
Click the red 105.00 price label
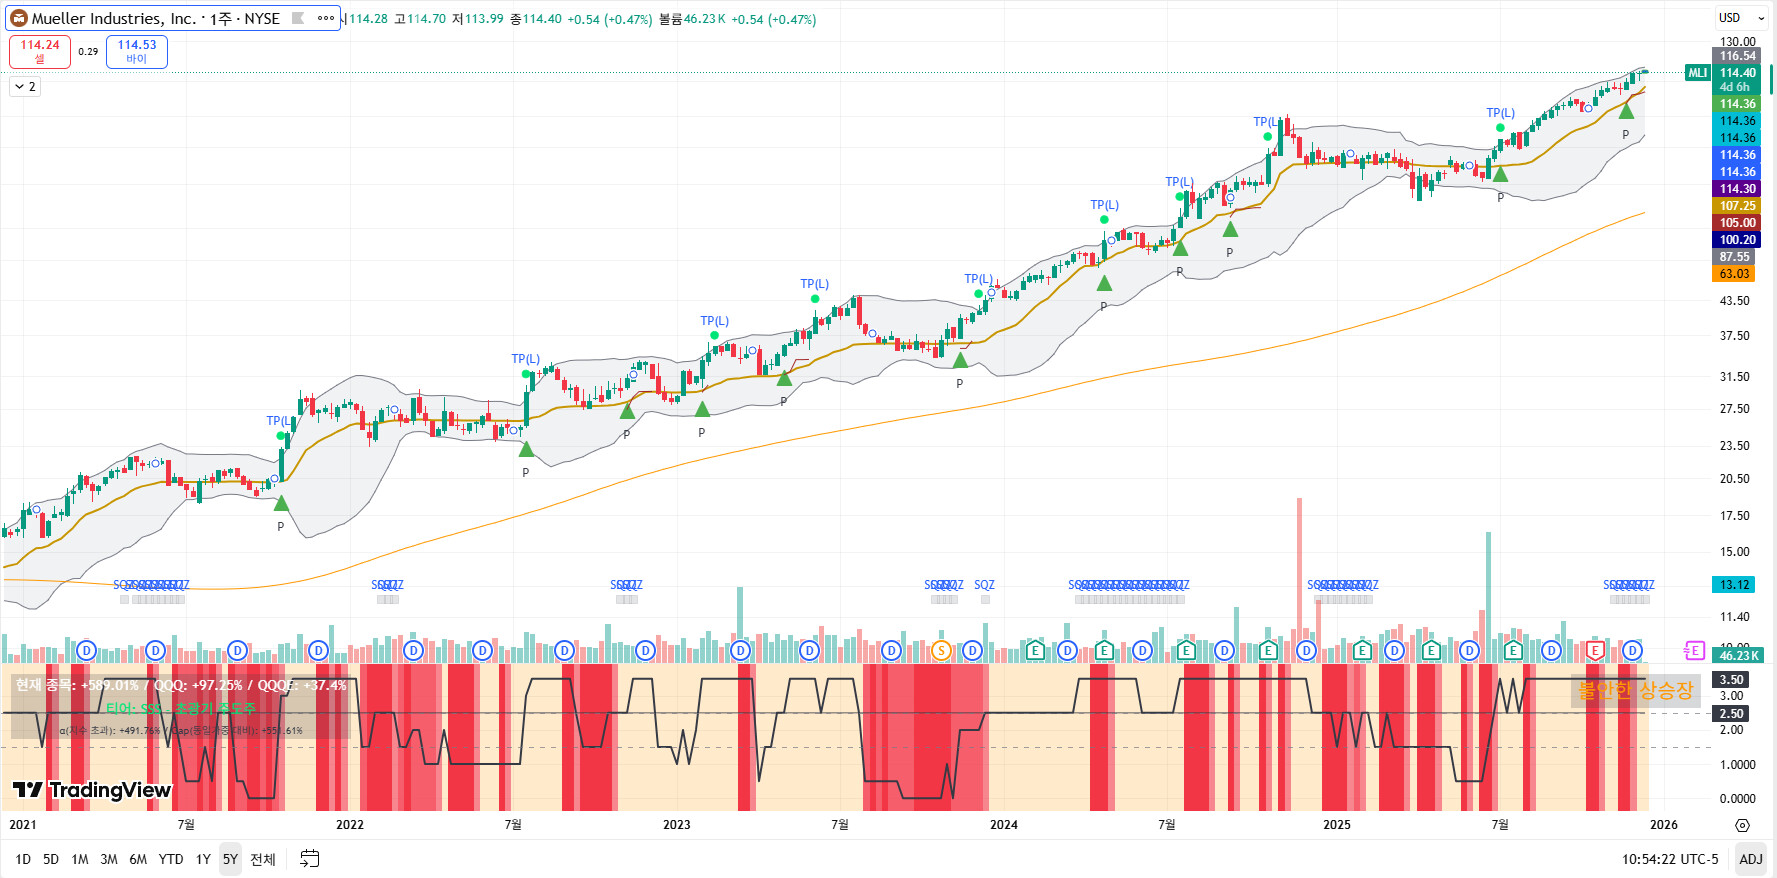pos(1737,223)
